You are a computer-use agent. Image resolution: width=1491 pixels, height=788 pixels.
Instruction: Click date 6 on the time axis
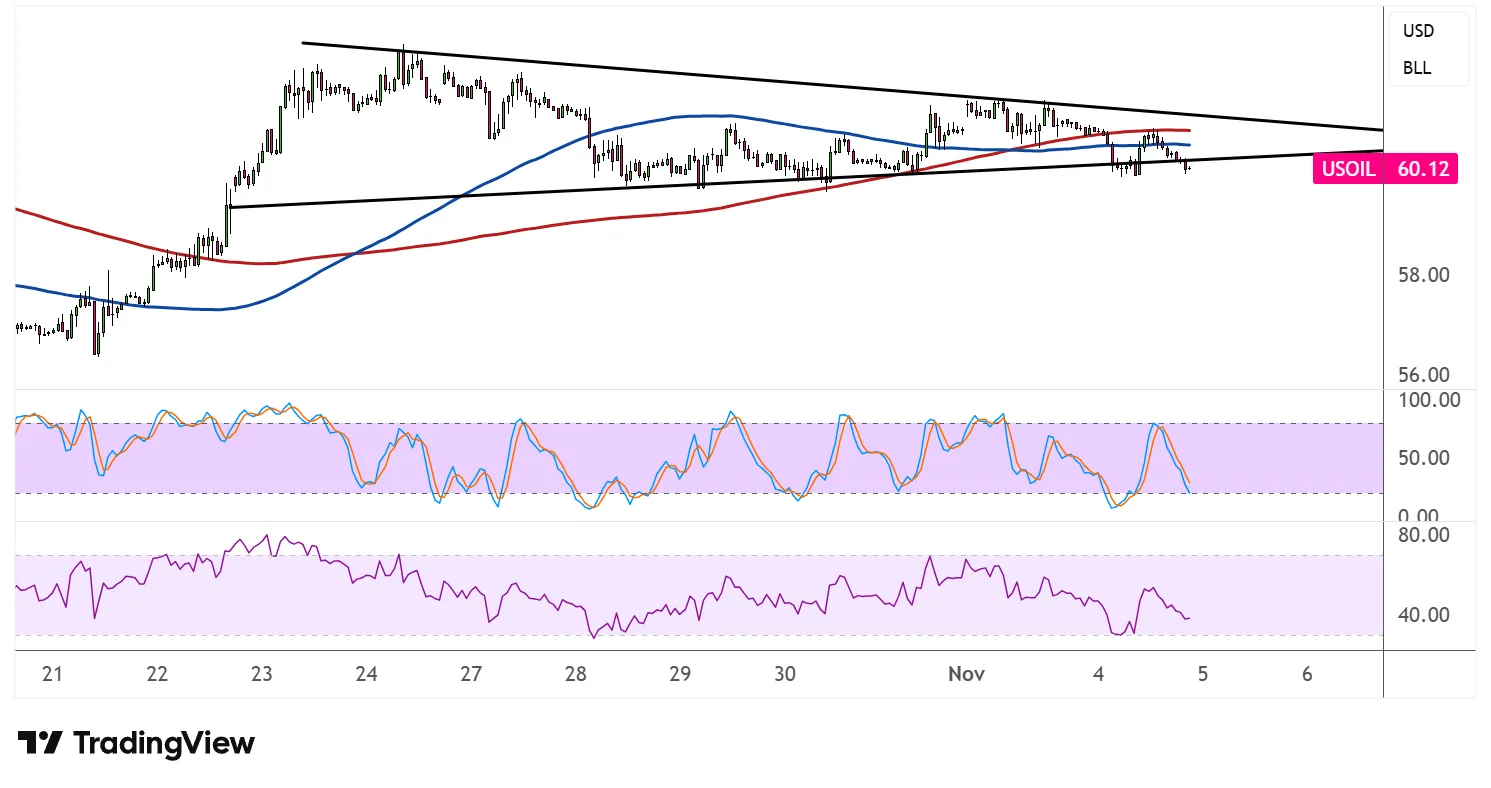1307,674
